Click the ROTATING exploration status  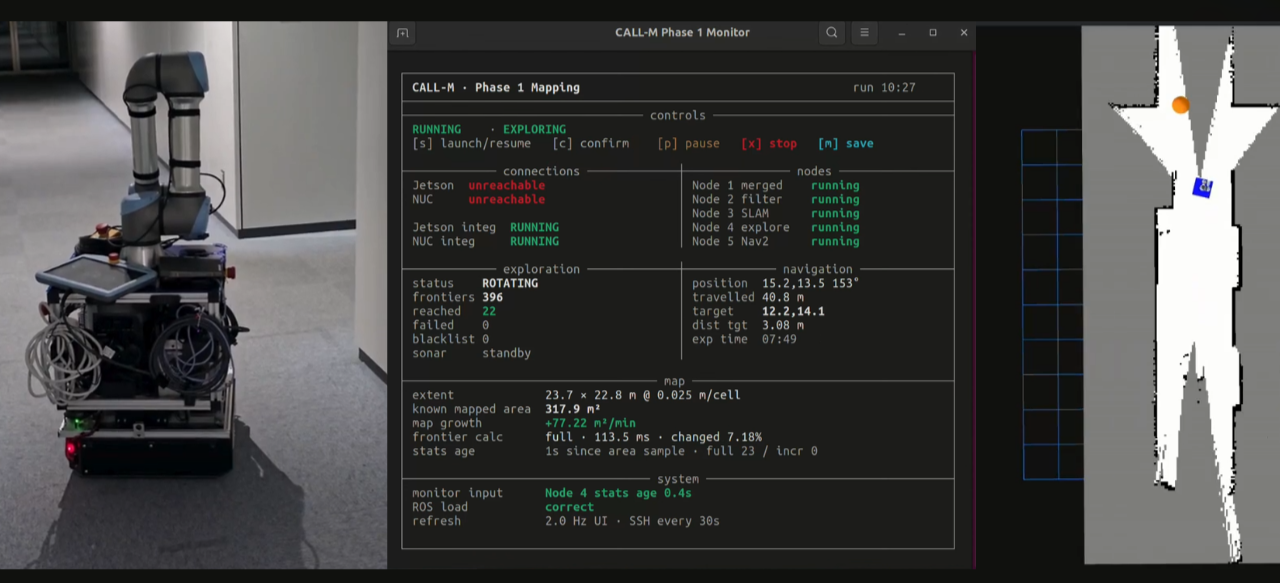tap(510, 284)
